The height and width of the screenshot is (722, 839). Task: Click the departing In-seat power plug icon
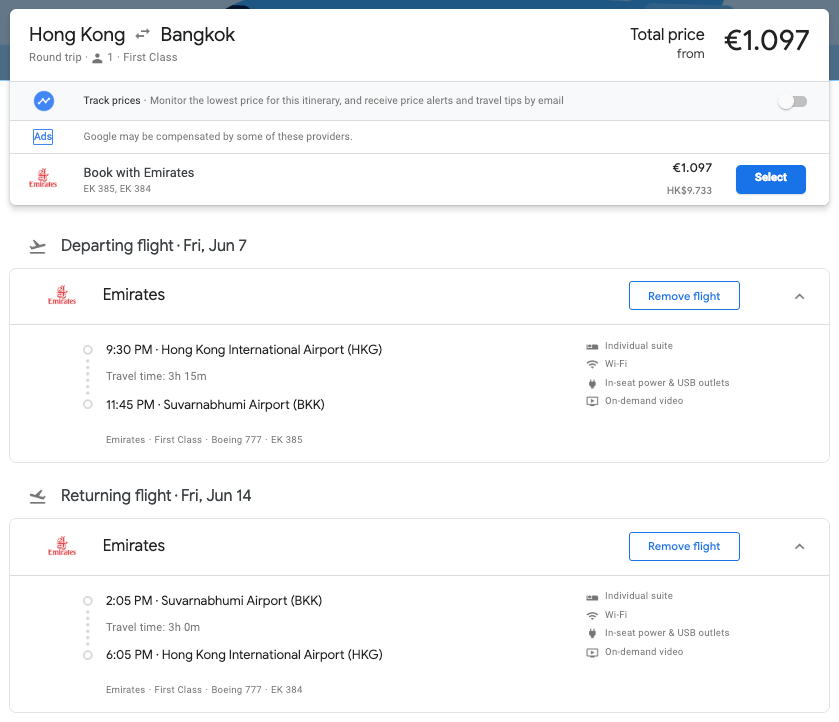click(x=592, y=383)
